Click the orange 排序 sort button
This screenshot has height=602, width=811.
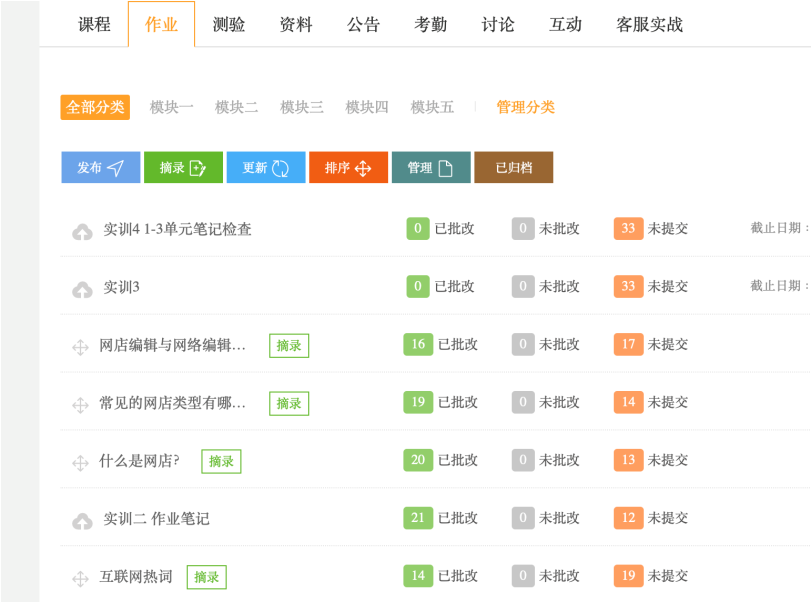(348, 168)
